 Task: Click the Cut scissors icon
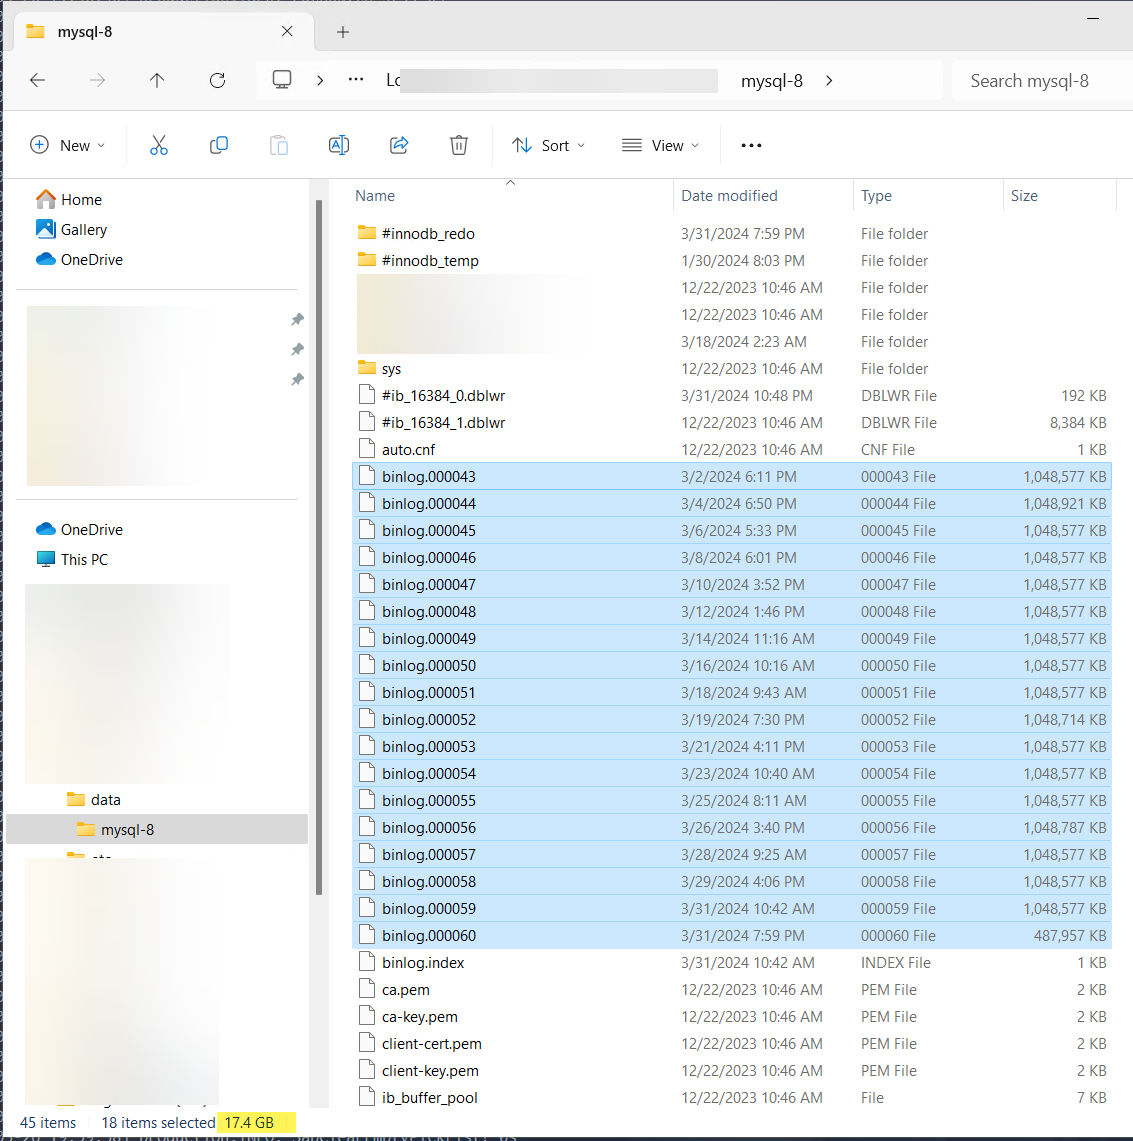pyautogui.click(x=159, y=145)
